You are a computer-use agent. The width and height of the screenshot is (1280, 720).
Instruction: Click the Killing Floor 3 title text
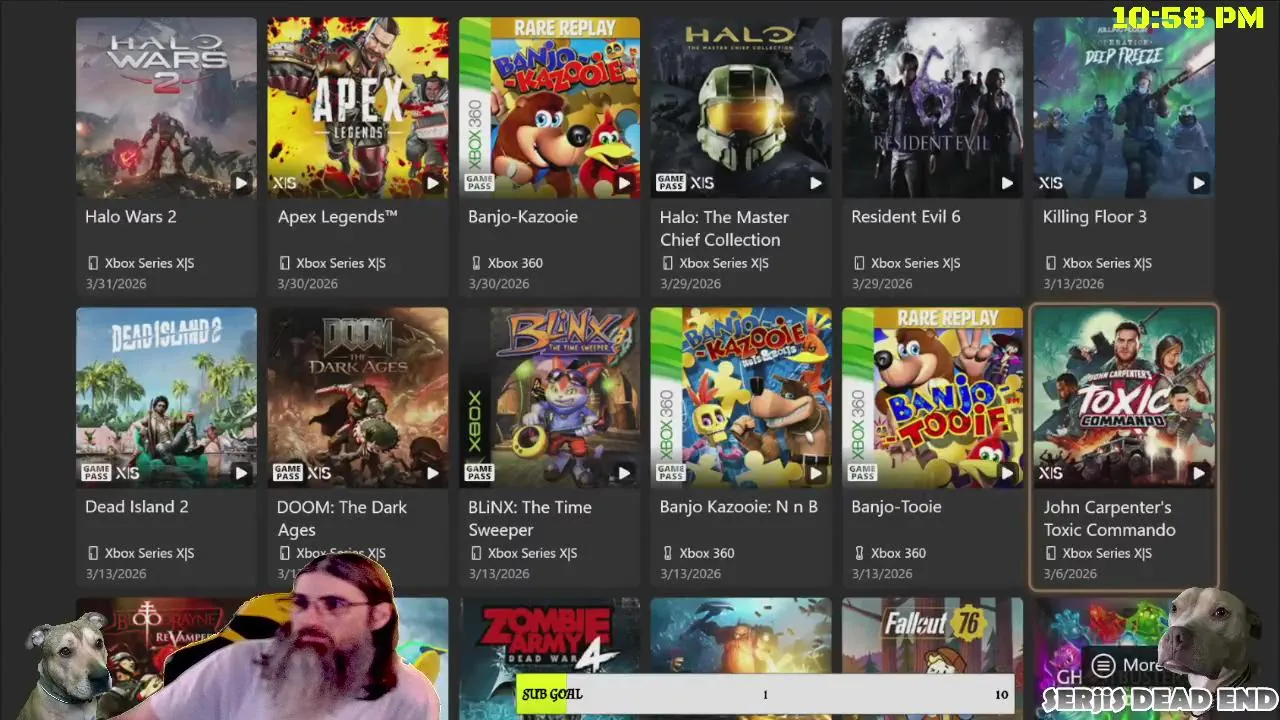[1095, 217]
